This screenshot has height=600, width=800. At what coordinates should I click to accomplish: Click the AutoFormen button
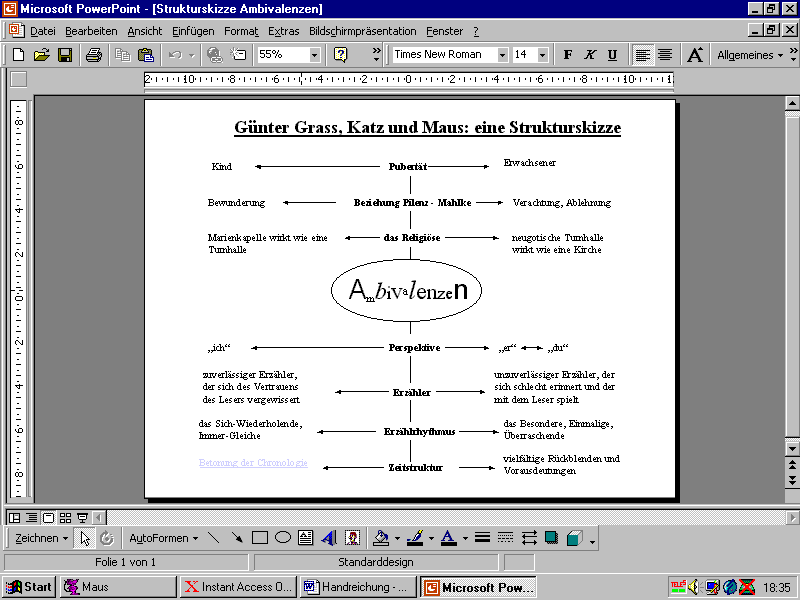pos(163,538)
